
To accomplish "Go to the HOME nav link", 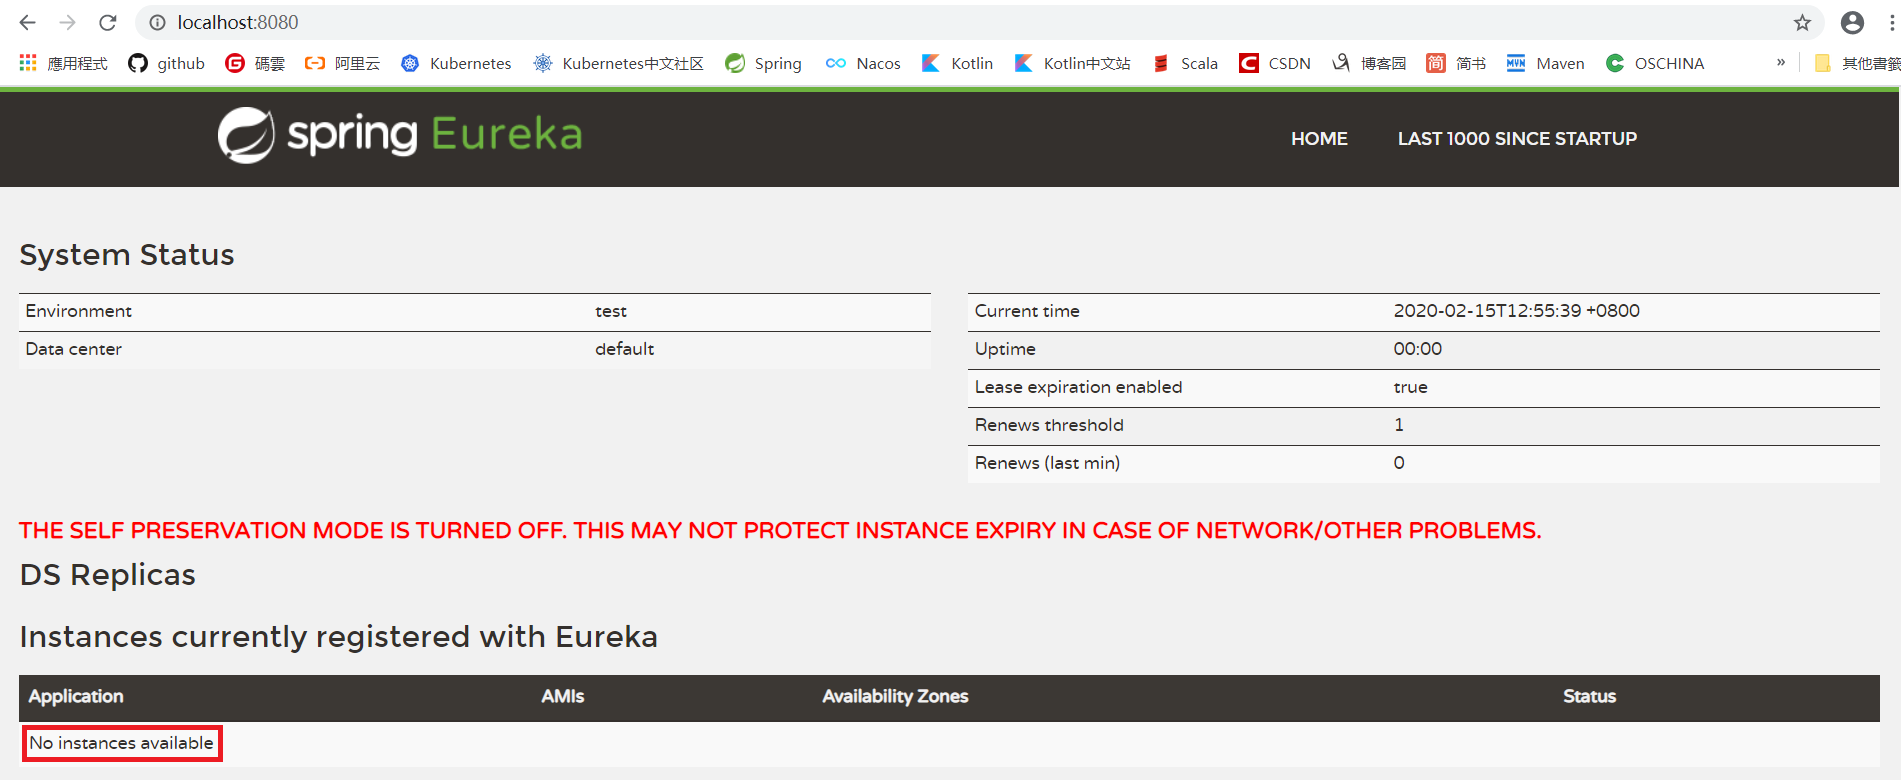I will [x=1319, y=139].
